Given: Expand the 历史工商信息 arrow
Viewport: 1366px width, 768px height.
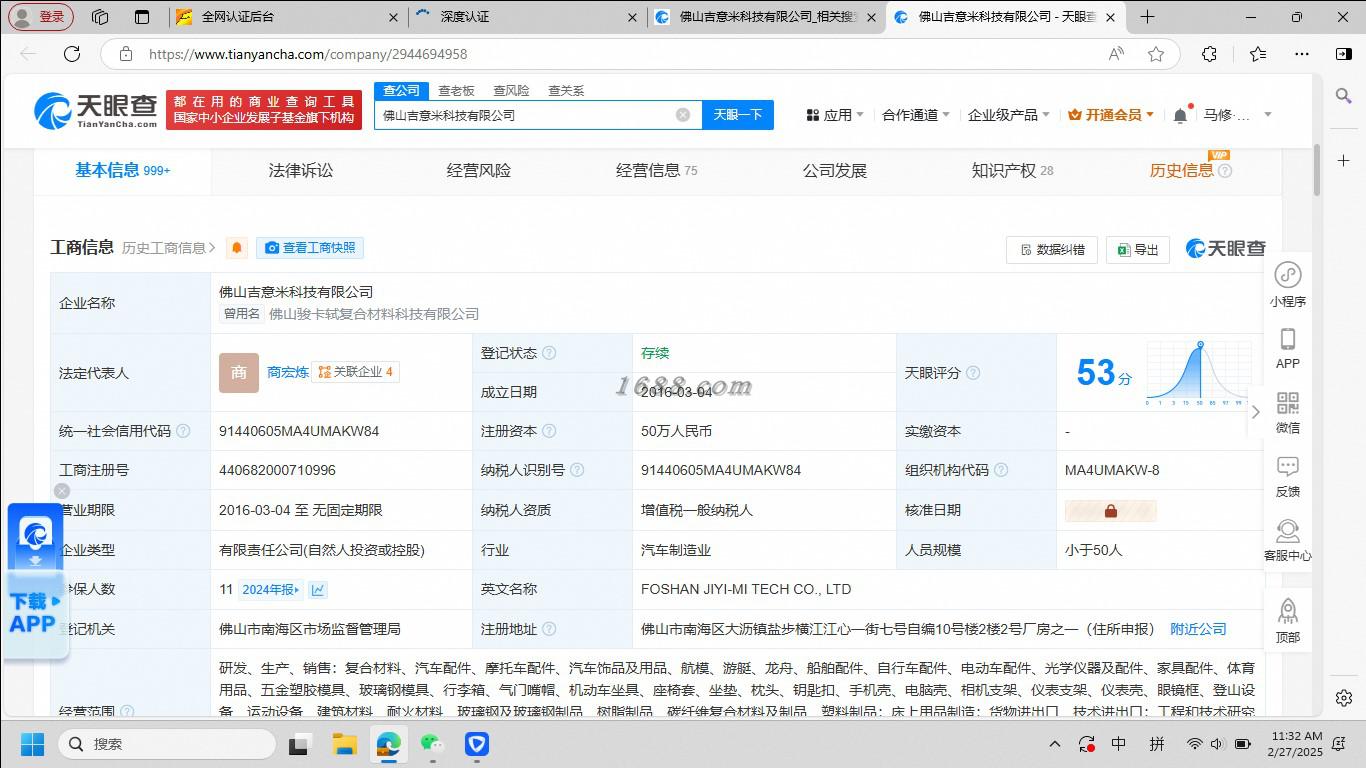Looking at the screenshot, I should coord(212,248).
